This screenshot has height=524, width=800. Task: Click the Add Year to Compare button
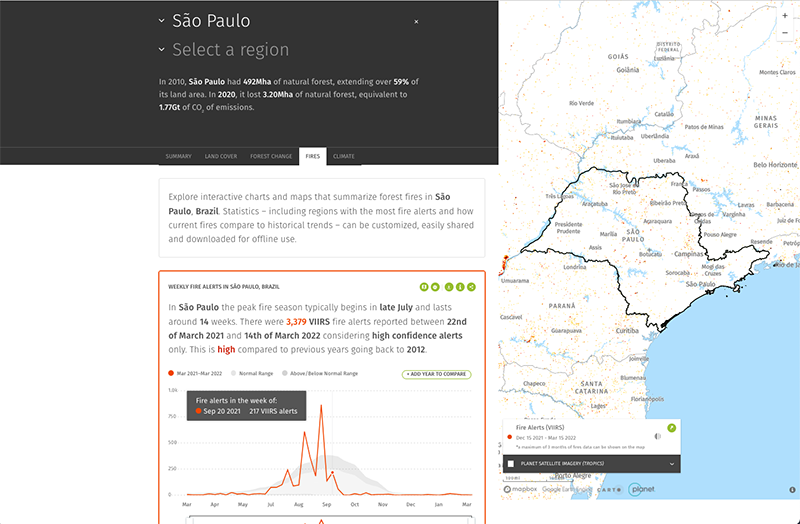[x=436, y=373]
